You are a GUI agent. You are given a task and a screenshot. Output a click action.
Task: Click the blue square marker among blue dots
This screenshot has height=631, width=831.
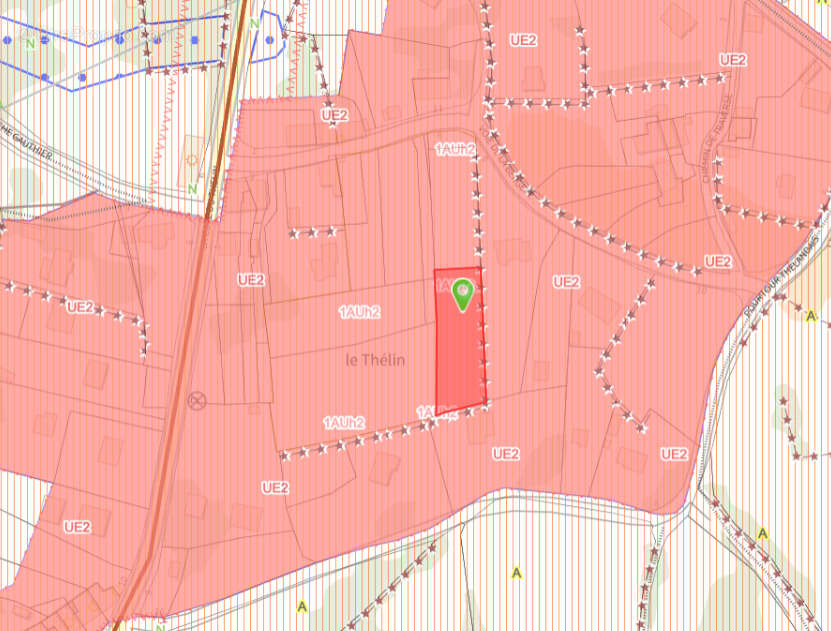pyautogui.click(x=195, y=40)
